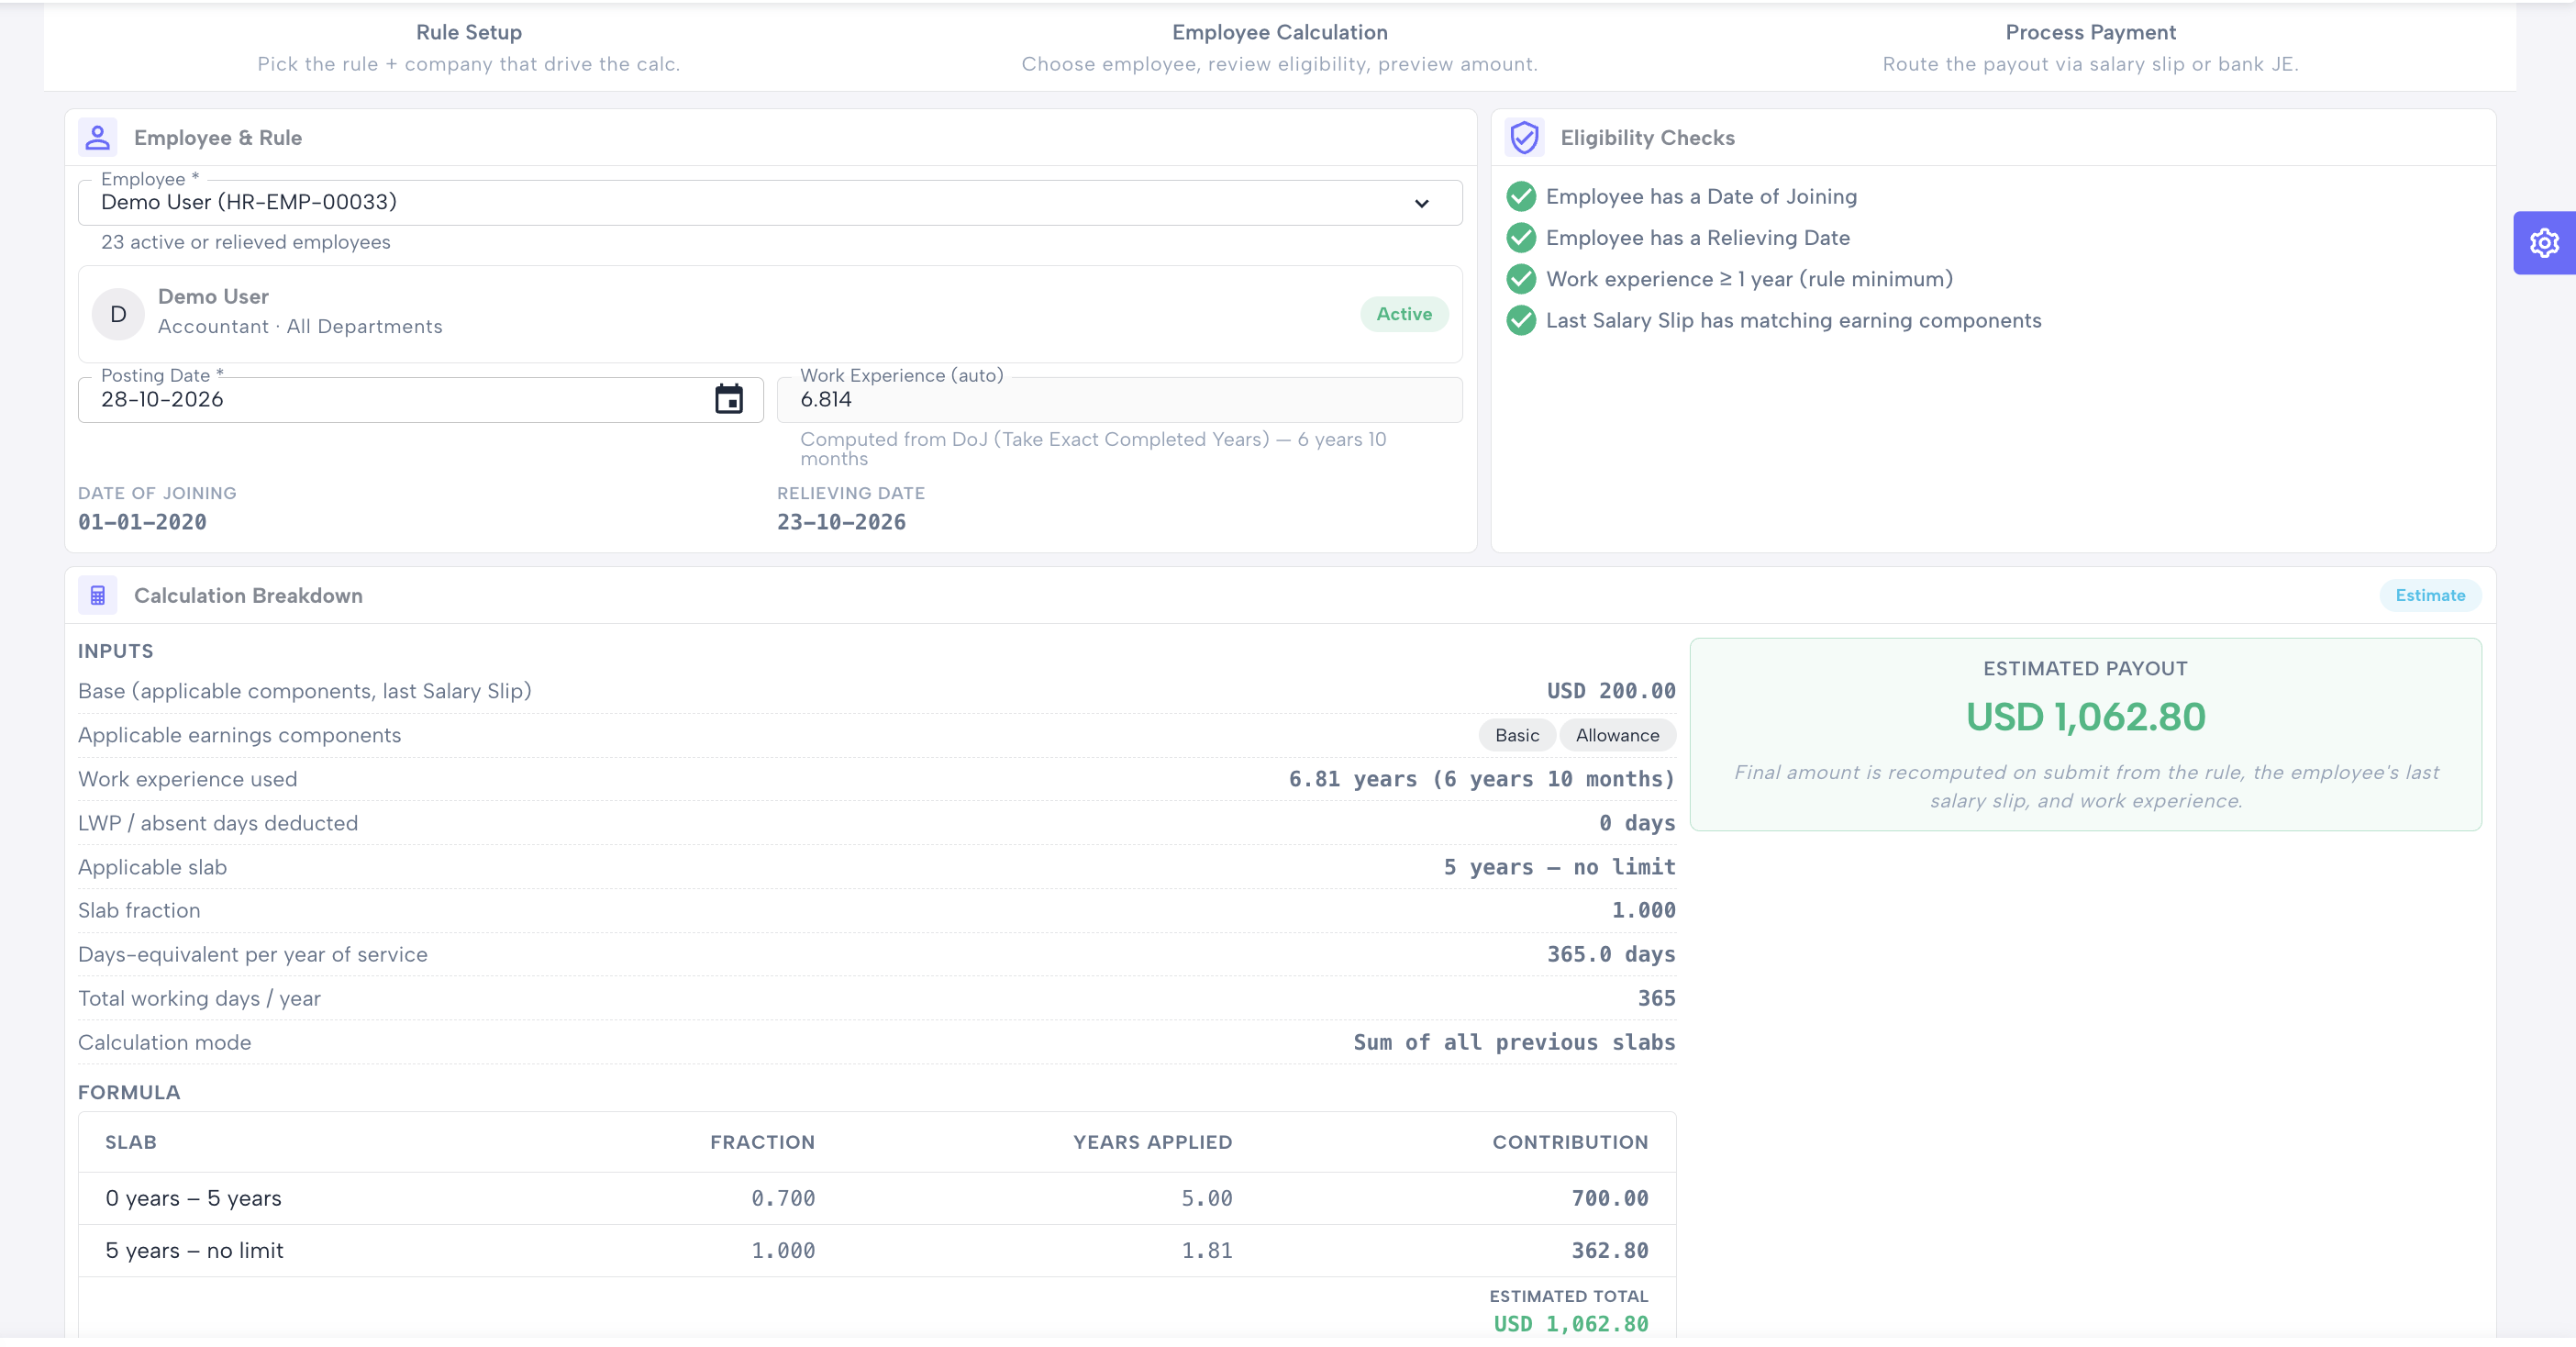This screenshot has height=1347, width=2576.
Task: Open the Employee select field Demo User
Action: (770, 203)
